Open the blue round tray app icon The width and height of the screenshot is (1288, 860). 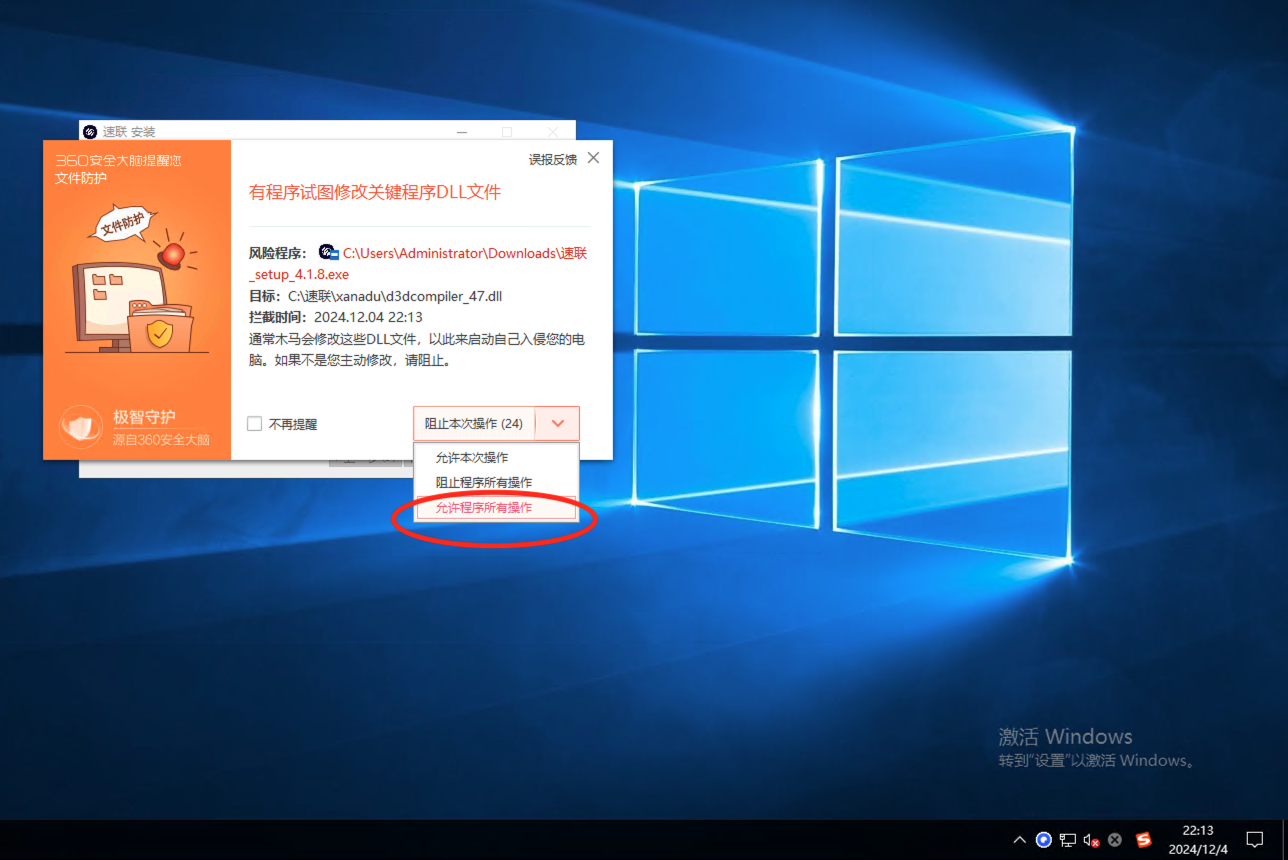[1044, 840]
